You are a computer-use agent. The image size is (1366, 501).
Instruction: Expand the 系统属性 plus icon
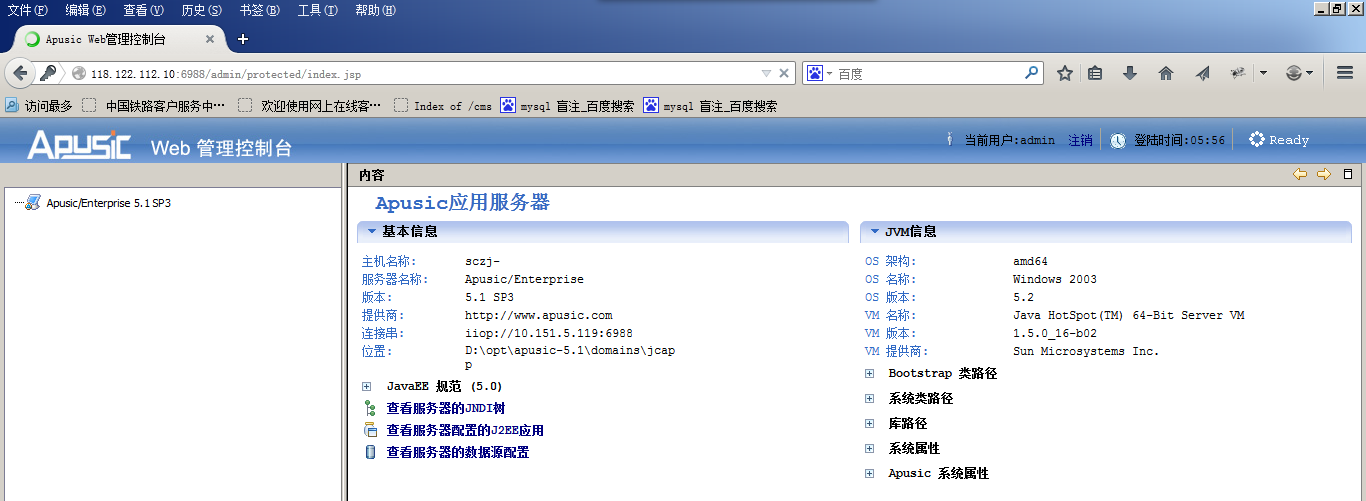point(870,448)
